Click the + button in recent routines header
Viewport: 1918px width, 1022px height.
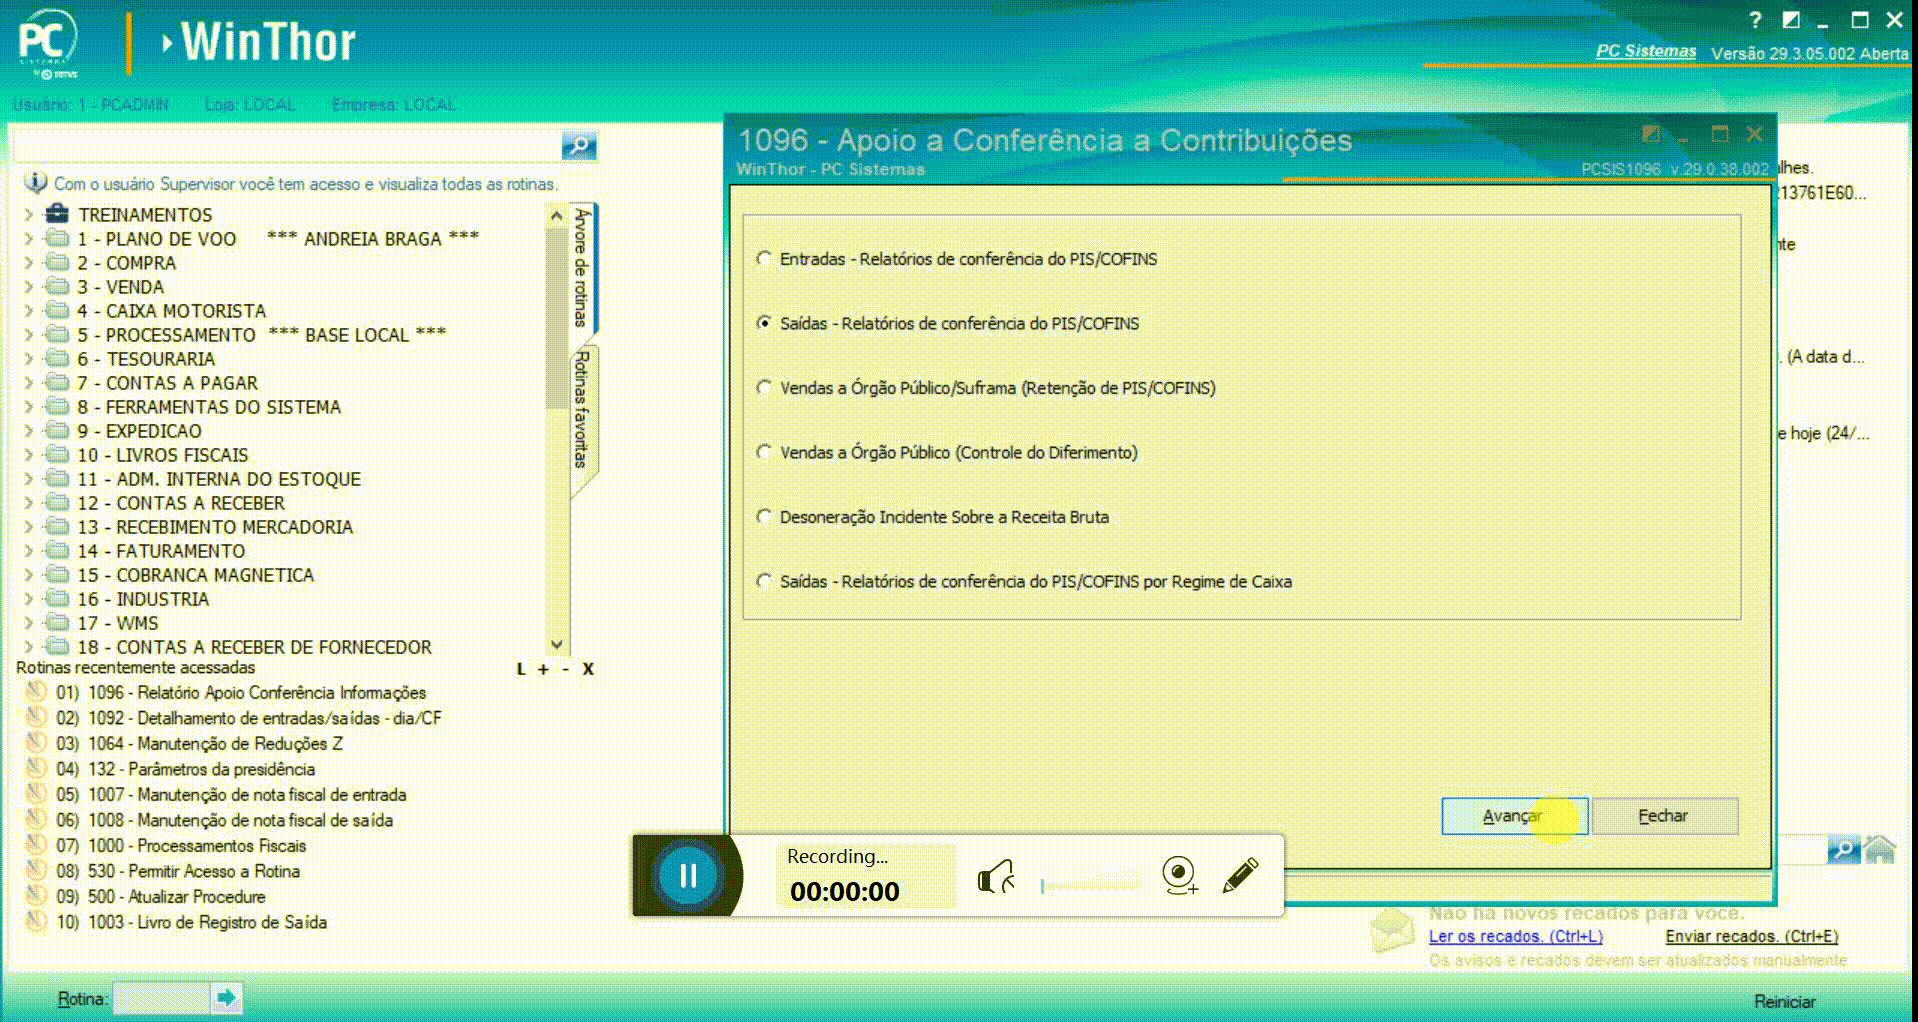(x=543, y=669)
